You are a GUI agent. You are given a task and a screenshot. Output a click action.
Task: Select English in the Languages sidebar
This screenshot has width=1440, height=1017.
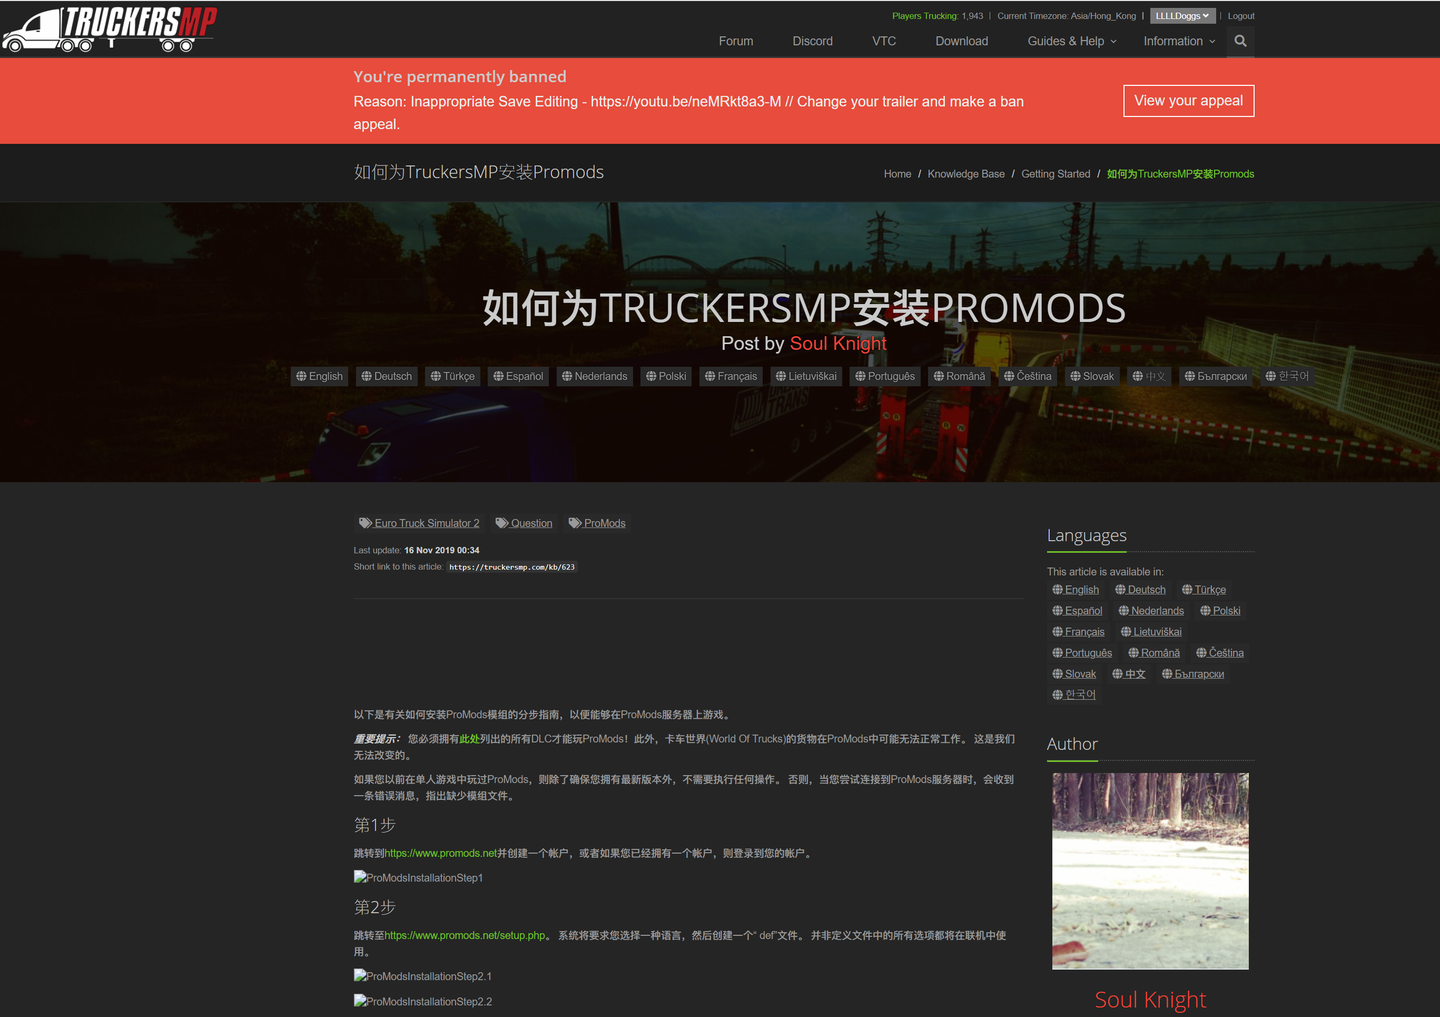1076,590
